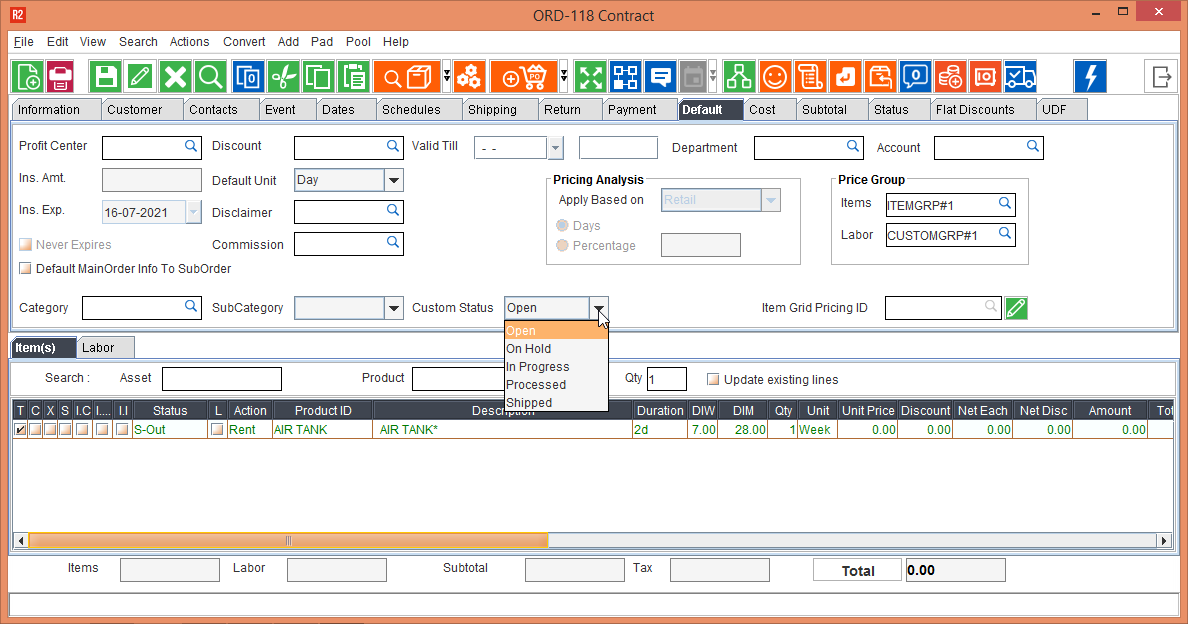Select the Save icon on the toolbar

click(106, 76)
